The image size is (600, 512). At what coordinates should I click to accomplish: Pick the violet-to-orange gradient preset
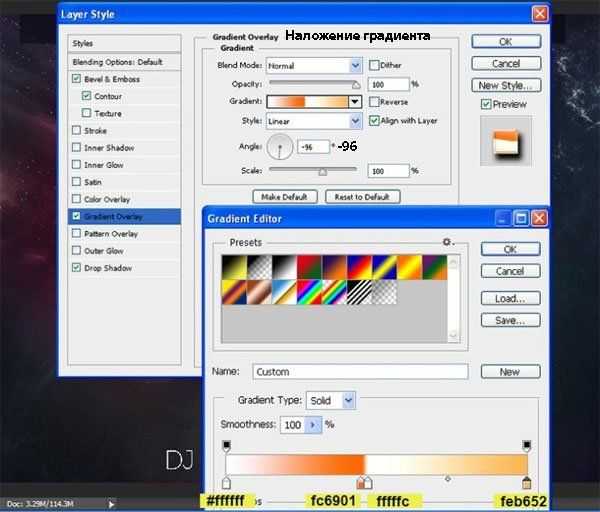click(334, 267)
